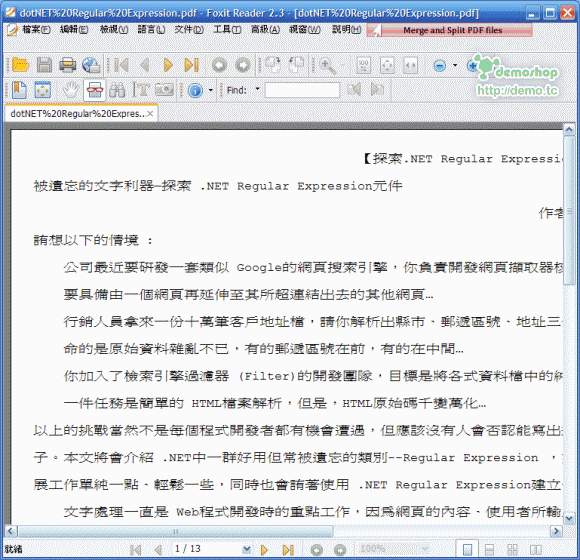The width and height of the screenshot is (580, 560).
Task: Switch to continuous facing page layout
Action: pos(512,550)
